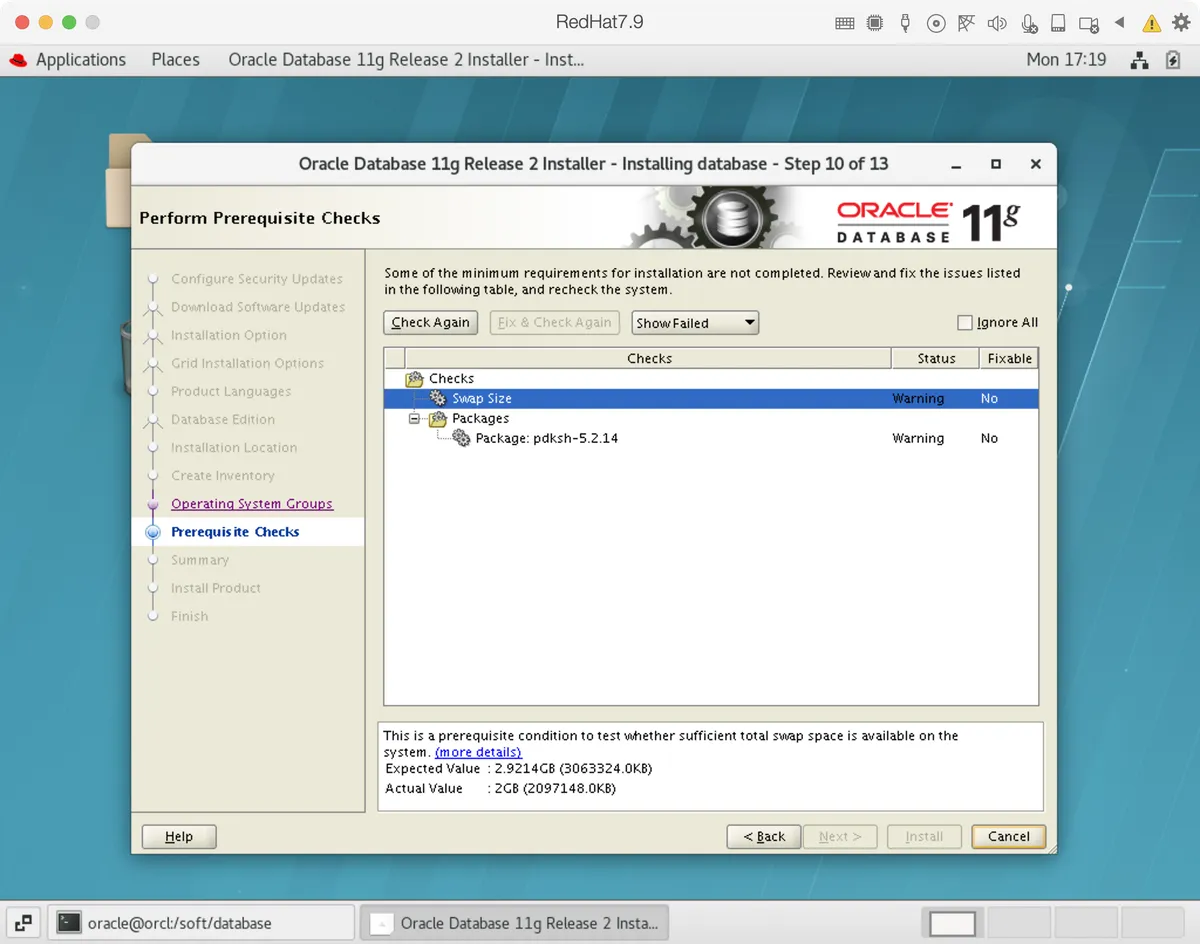Viewport: 1200px width, 944px height.
Task: Collapse the Packages tree node
Action: [x=414, y=418]
